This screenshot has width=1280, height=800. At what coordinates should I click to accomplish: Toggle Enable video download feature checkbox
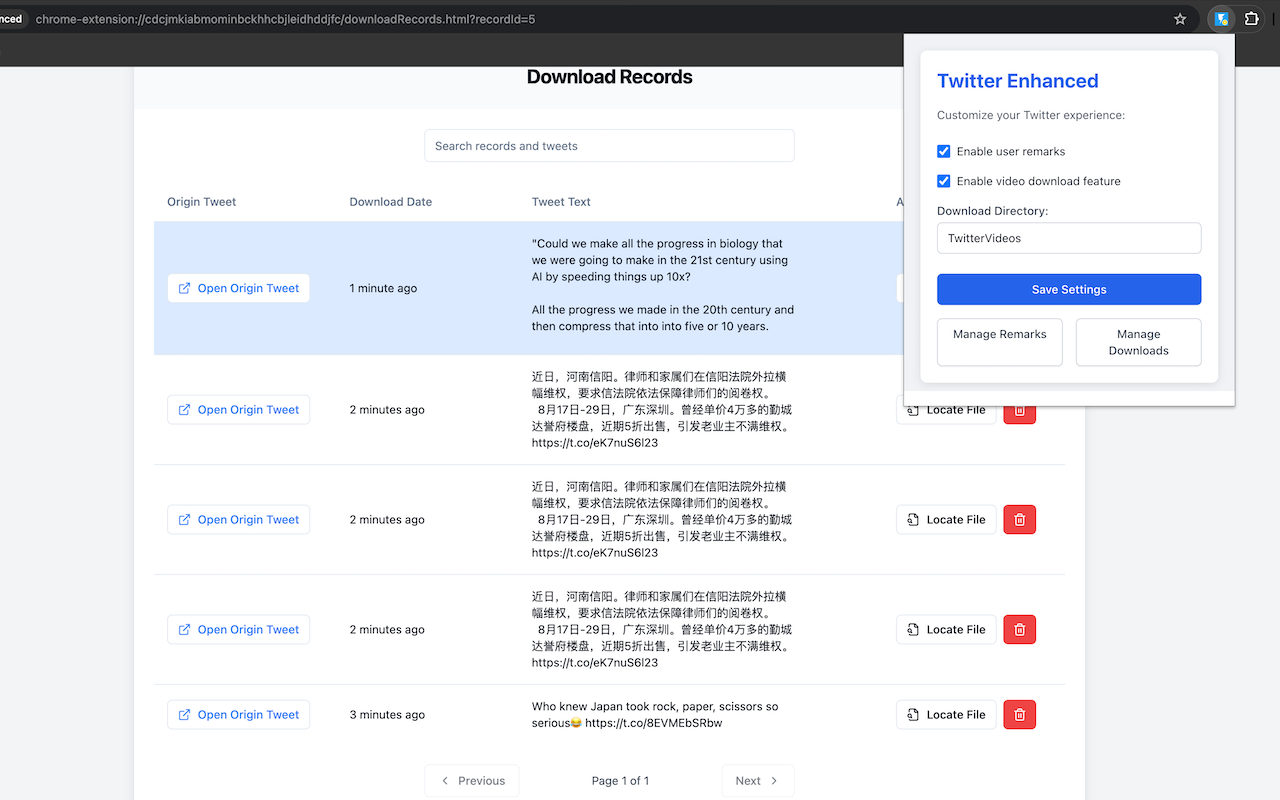point(943,181)
